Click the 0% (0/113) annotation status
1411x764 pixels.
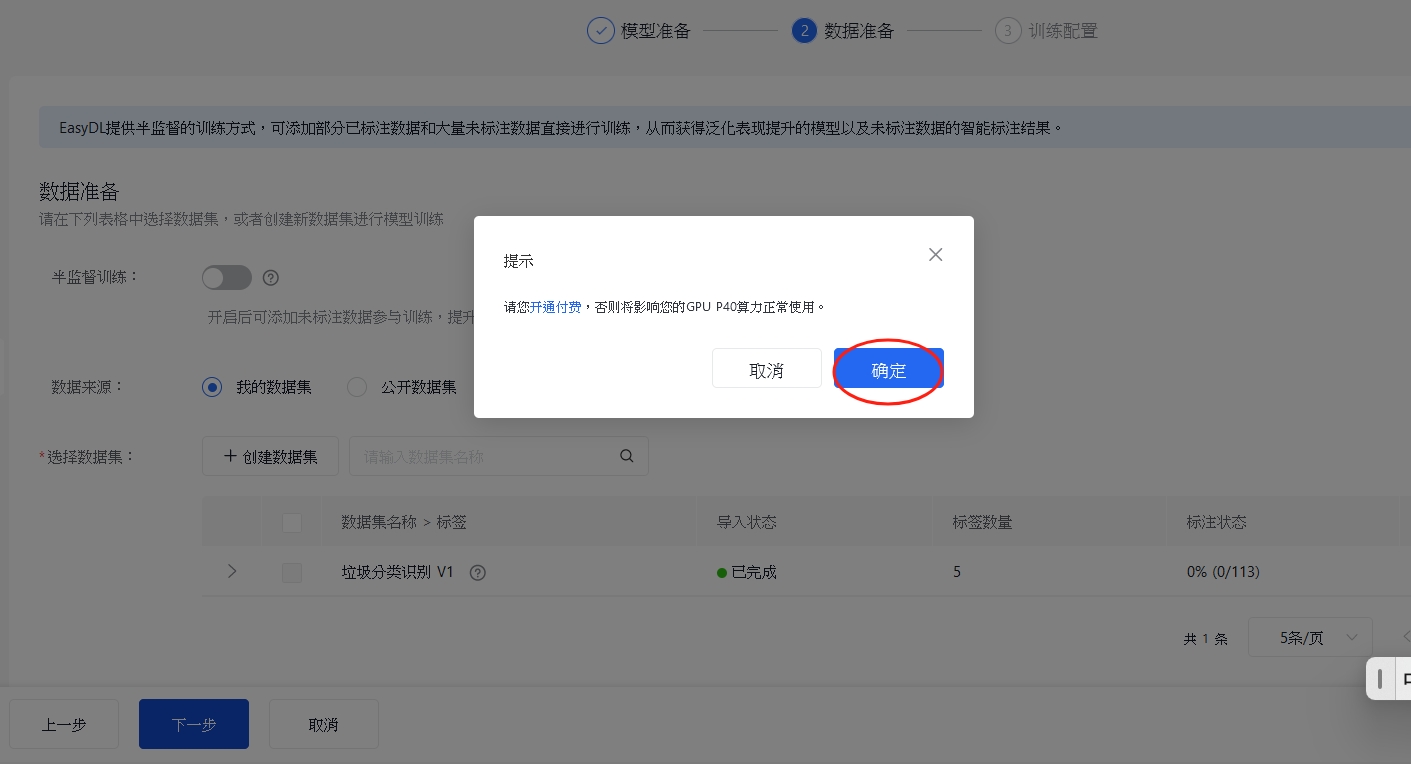point(1223,572)
